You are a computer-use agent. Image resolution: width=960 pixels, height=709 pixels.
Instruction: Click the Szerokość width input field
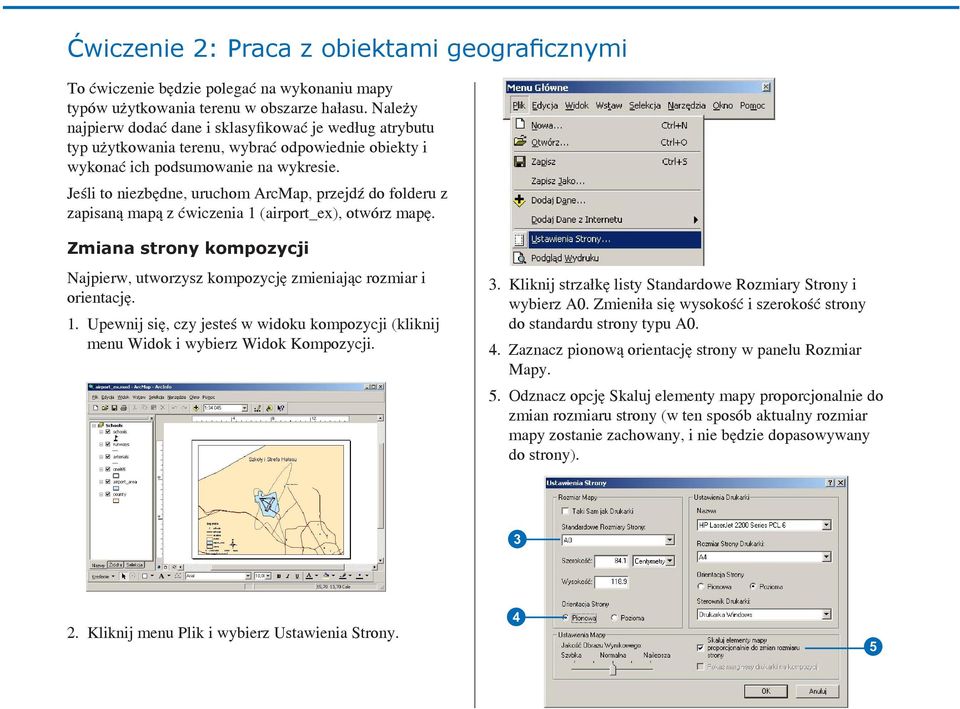point(612,561)
